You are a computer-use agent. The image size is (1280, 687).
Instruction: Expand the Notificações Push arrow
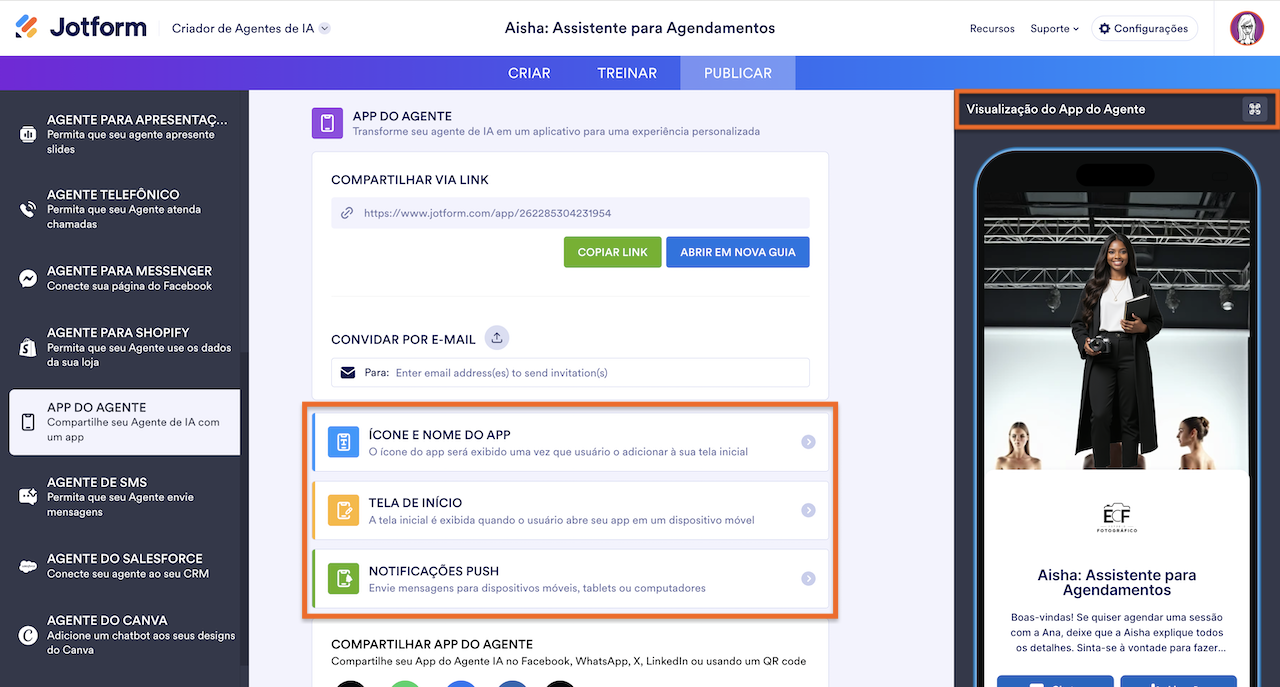point(808,578)
